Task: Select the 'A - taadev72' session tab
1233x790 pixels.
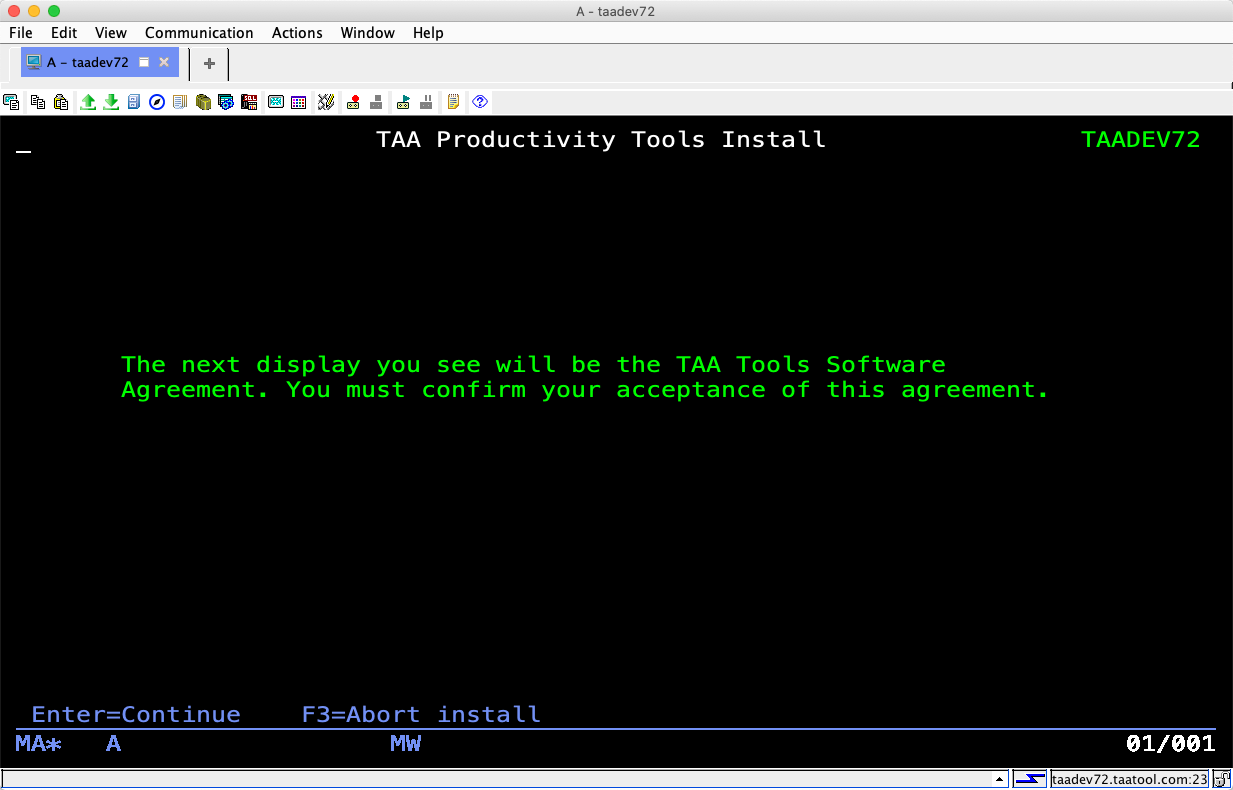Action: (x=88, y=62)
